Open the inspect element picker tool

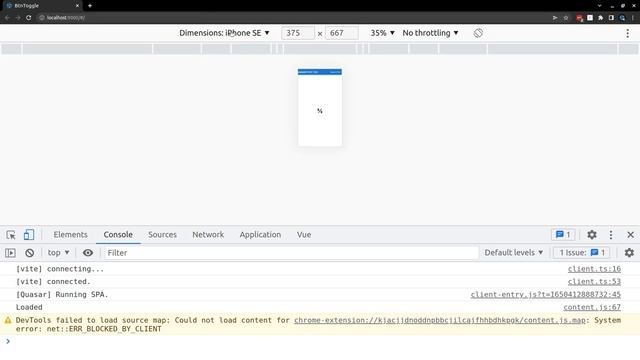click(x=11, y=235)
